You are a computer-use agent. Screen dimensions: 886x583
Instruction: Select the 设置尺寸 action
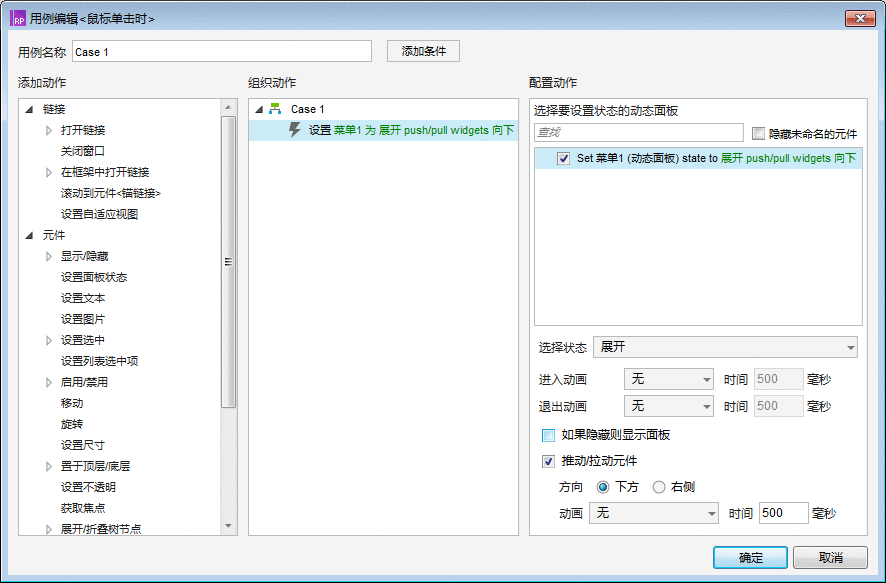[x=83, y=445]
